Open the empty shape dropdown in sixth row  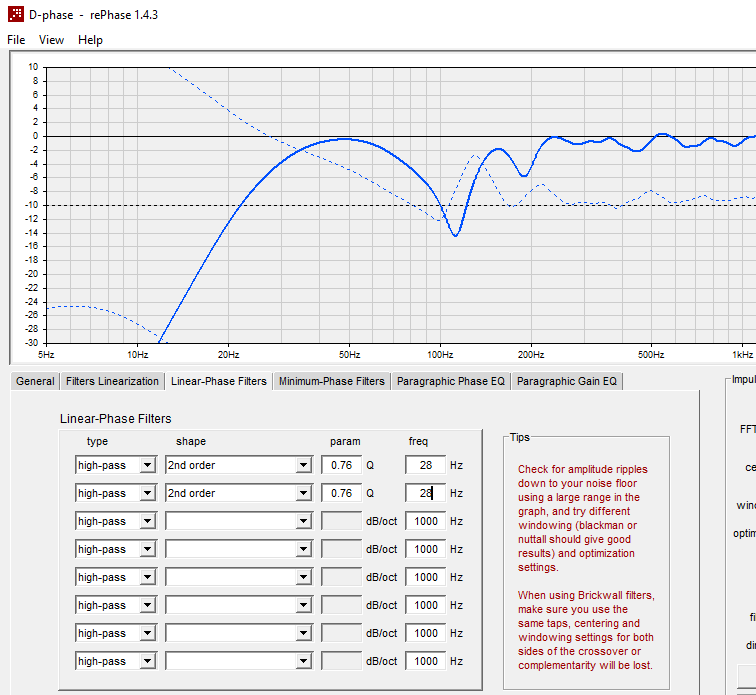239,605
